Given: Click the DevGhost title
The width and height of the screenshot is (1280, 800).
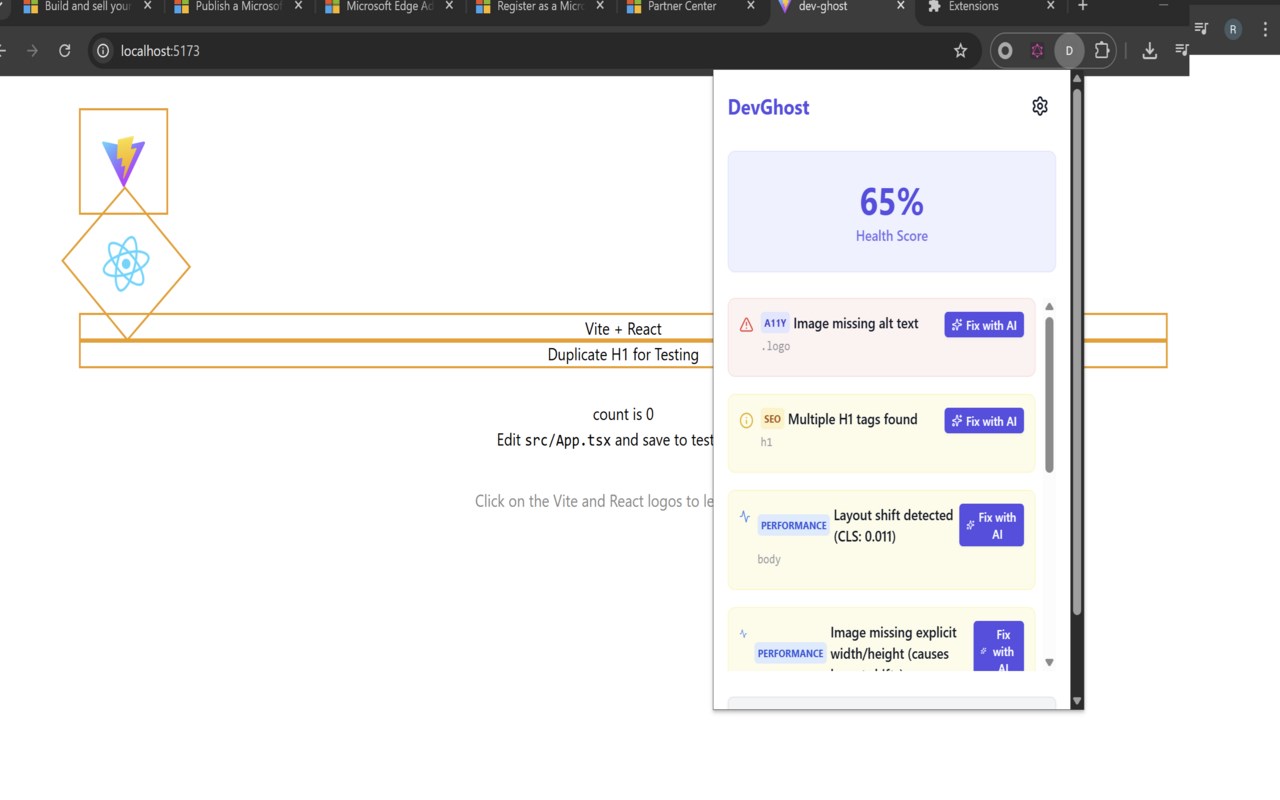Looking at the screenshot, I should 769,107.
